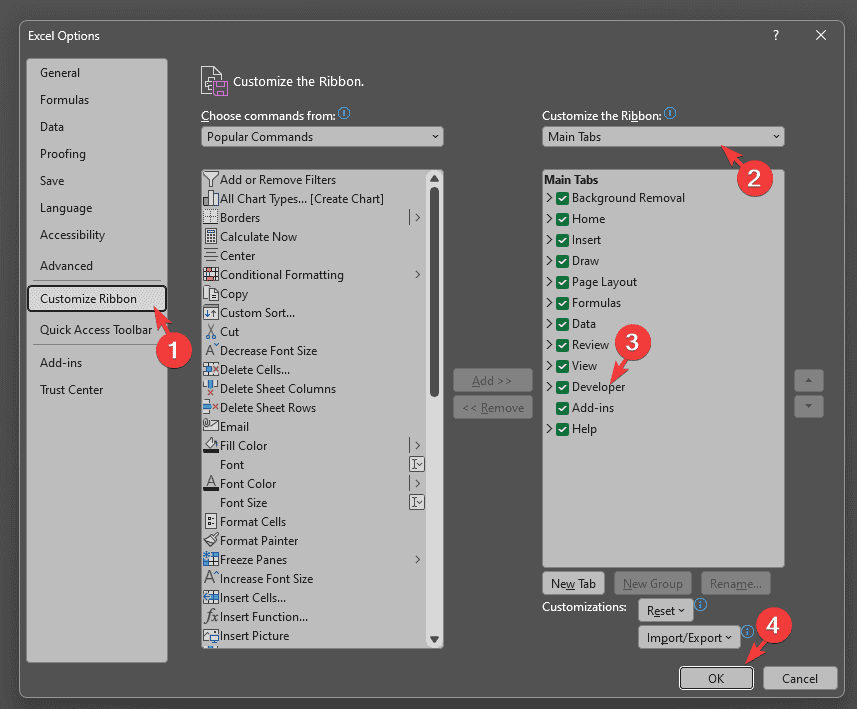Click the Conditional Formatting icon
Image resolution: width=857 pixels, height=709 pixels.
210,274
